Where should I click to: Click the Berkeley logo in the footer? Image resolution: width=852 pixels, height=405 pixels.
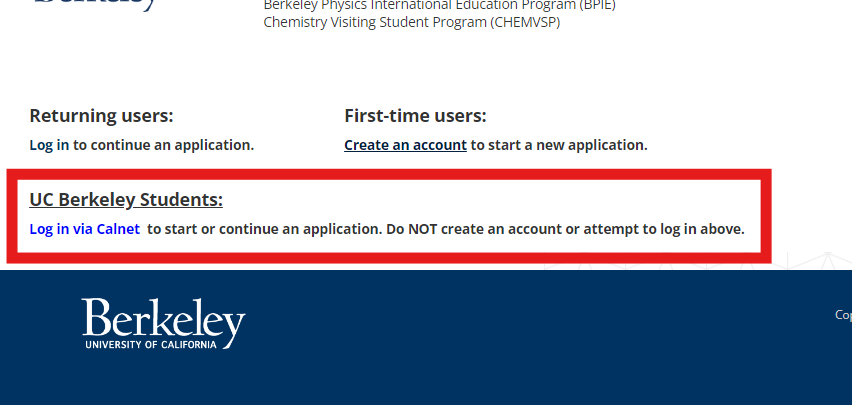[x=163, y=319]
